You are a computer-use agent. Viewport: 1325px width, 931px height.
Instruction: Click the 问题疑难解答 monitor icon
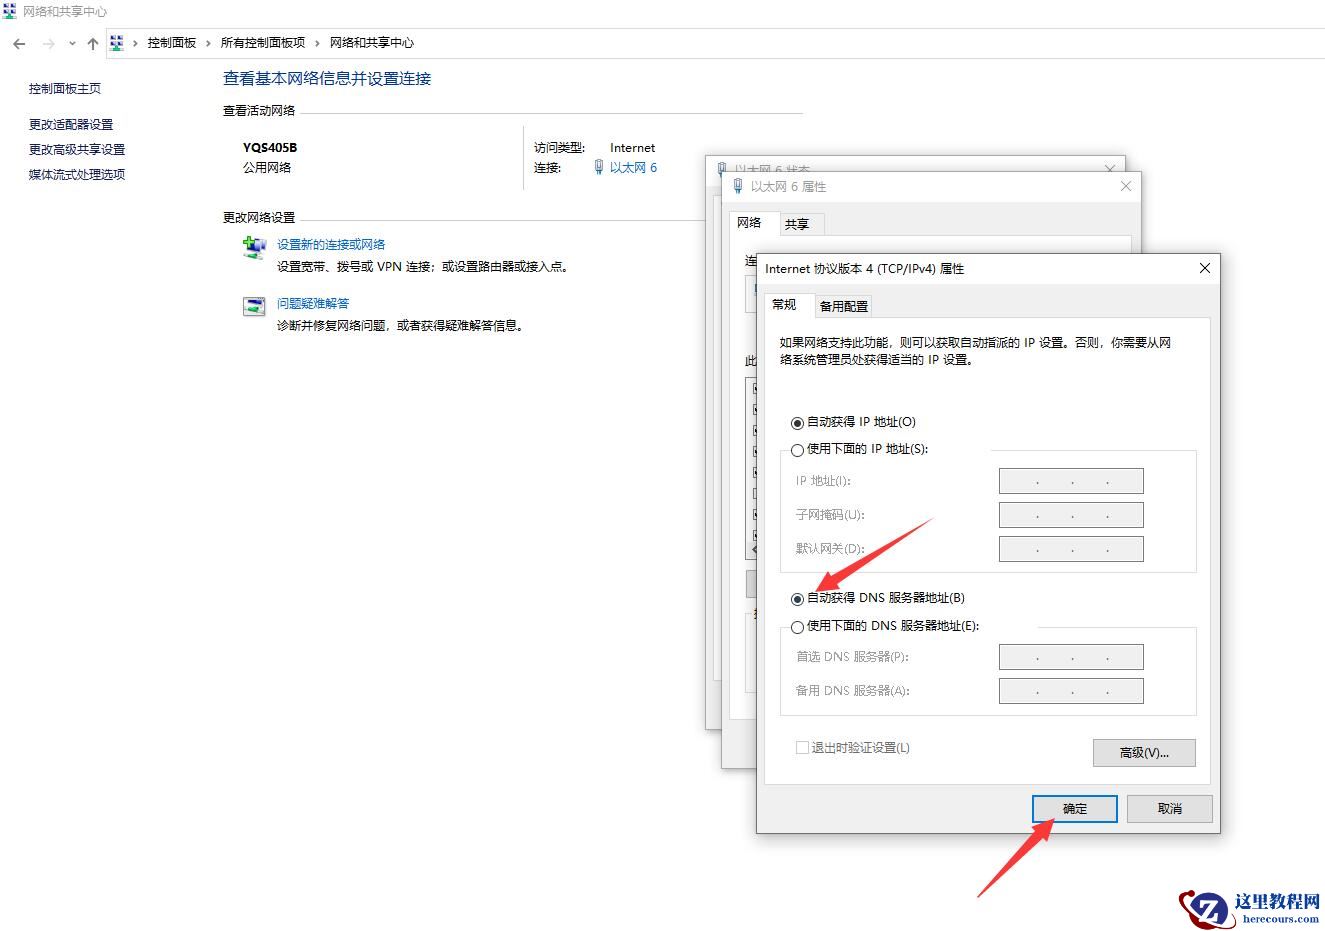pos(253,306)
